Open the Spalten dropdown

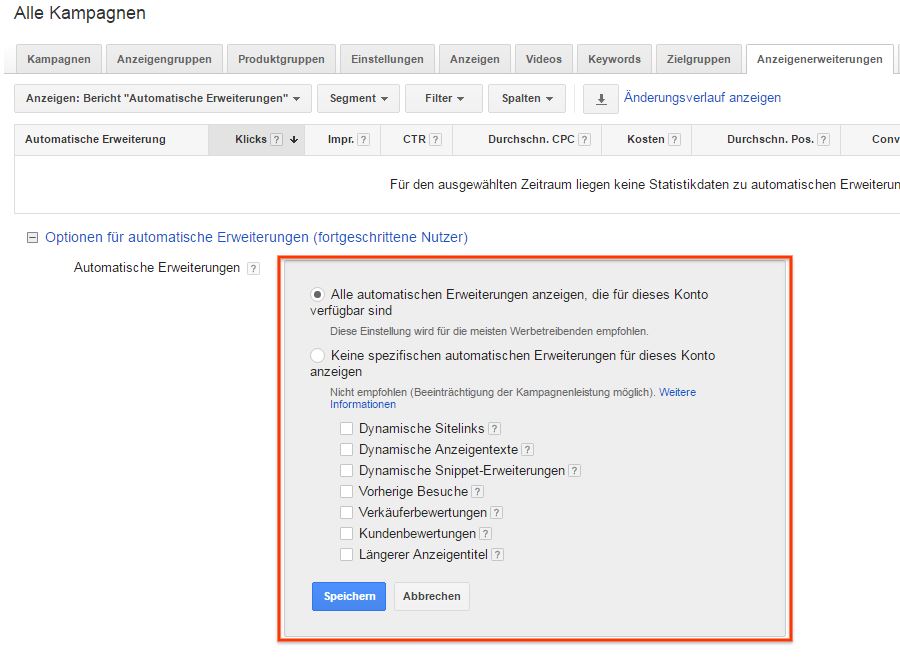[x=527, y=99]
